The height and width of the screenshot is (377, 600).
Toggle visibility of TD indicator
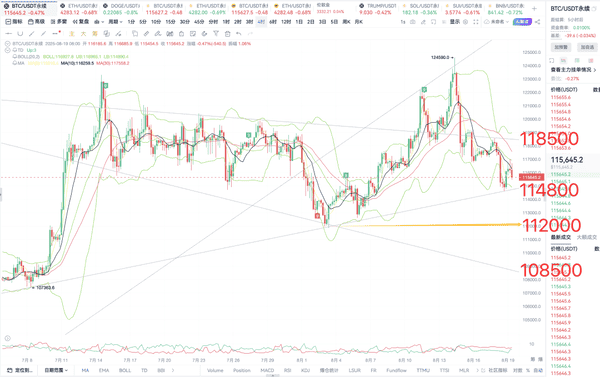point(15,50)
